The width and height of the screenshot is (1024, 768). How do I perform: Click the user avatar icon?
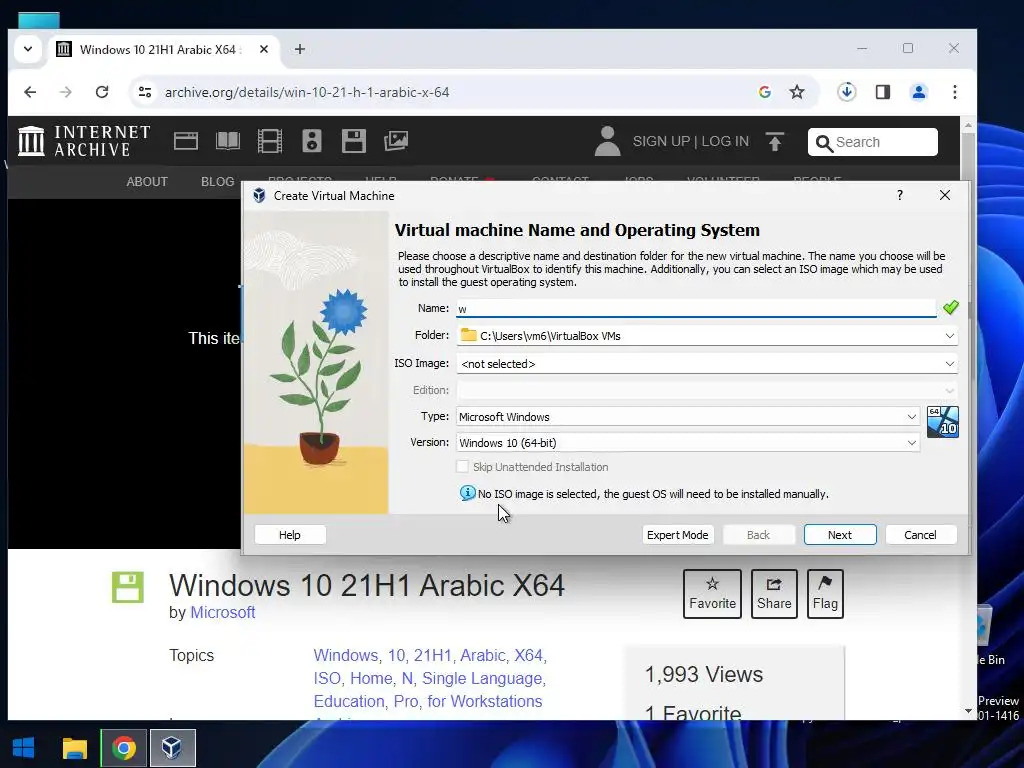(x=607, y=141)
